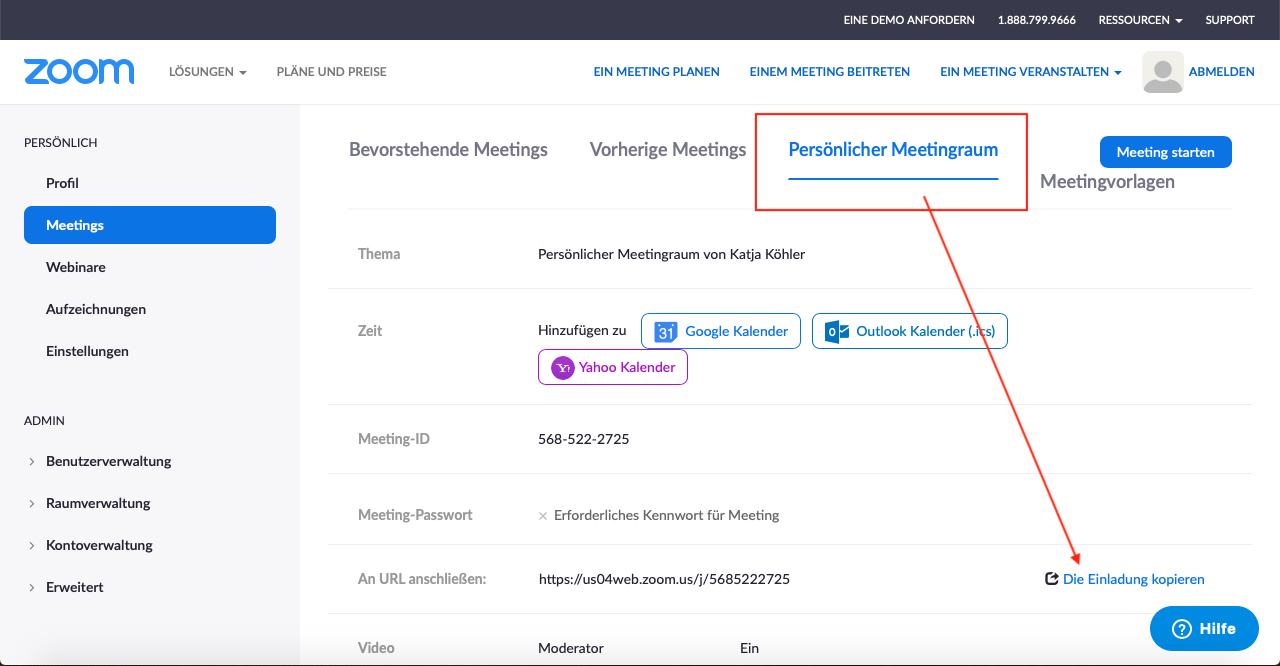This screenshot has width=1280, height=666.
Task: Click Die Einladung kopieren link
Action: [x=1133, y=579]
